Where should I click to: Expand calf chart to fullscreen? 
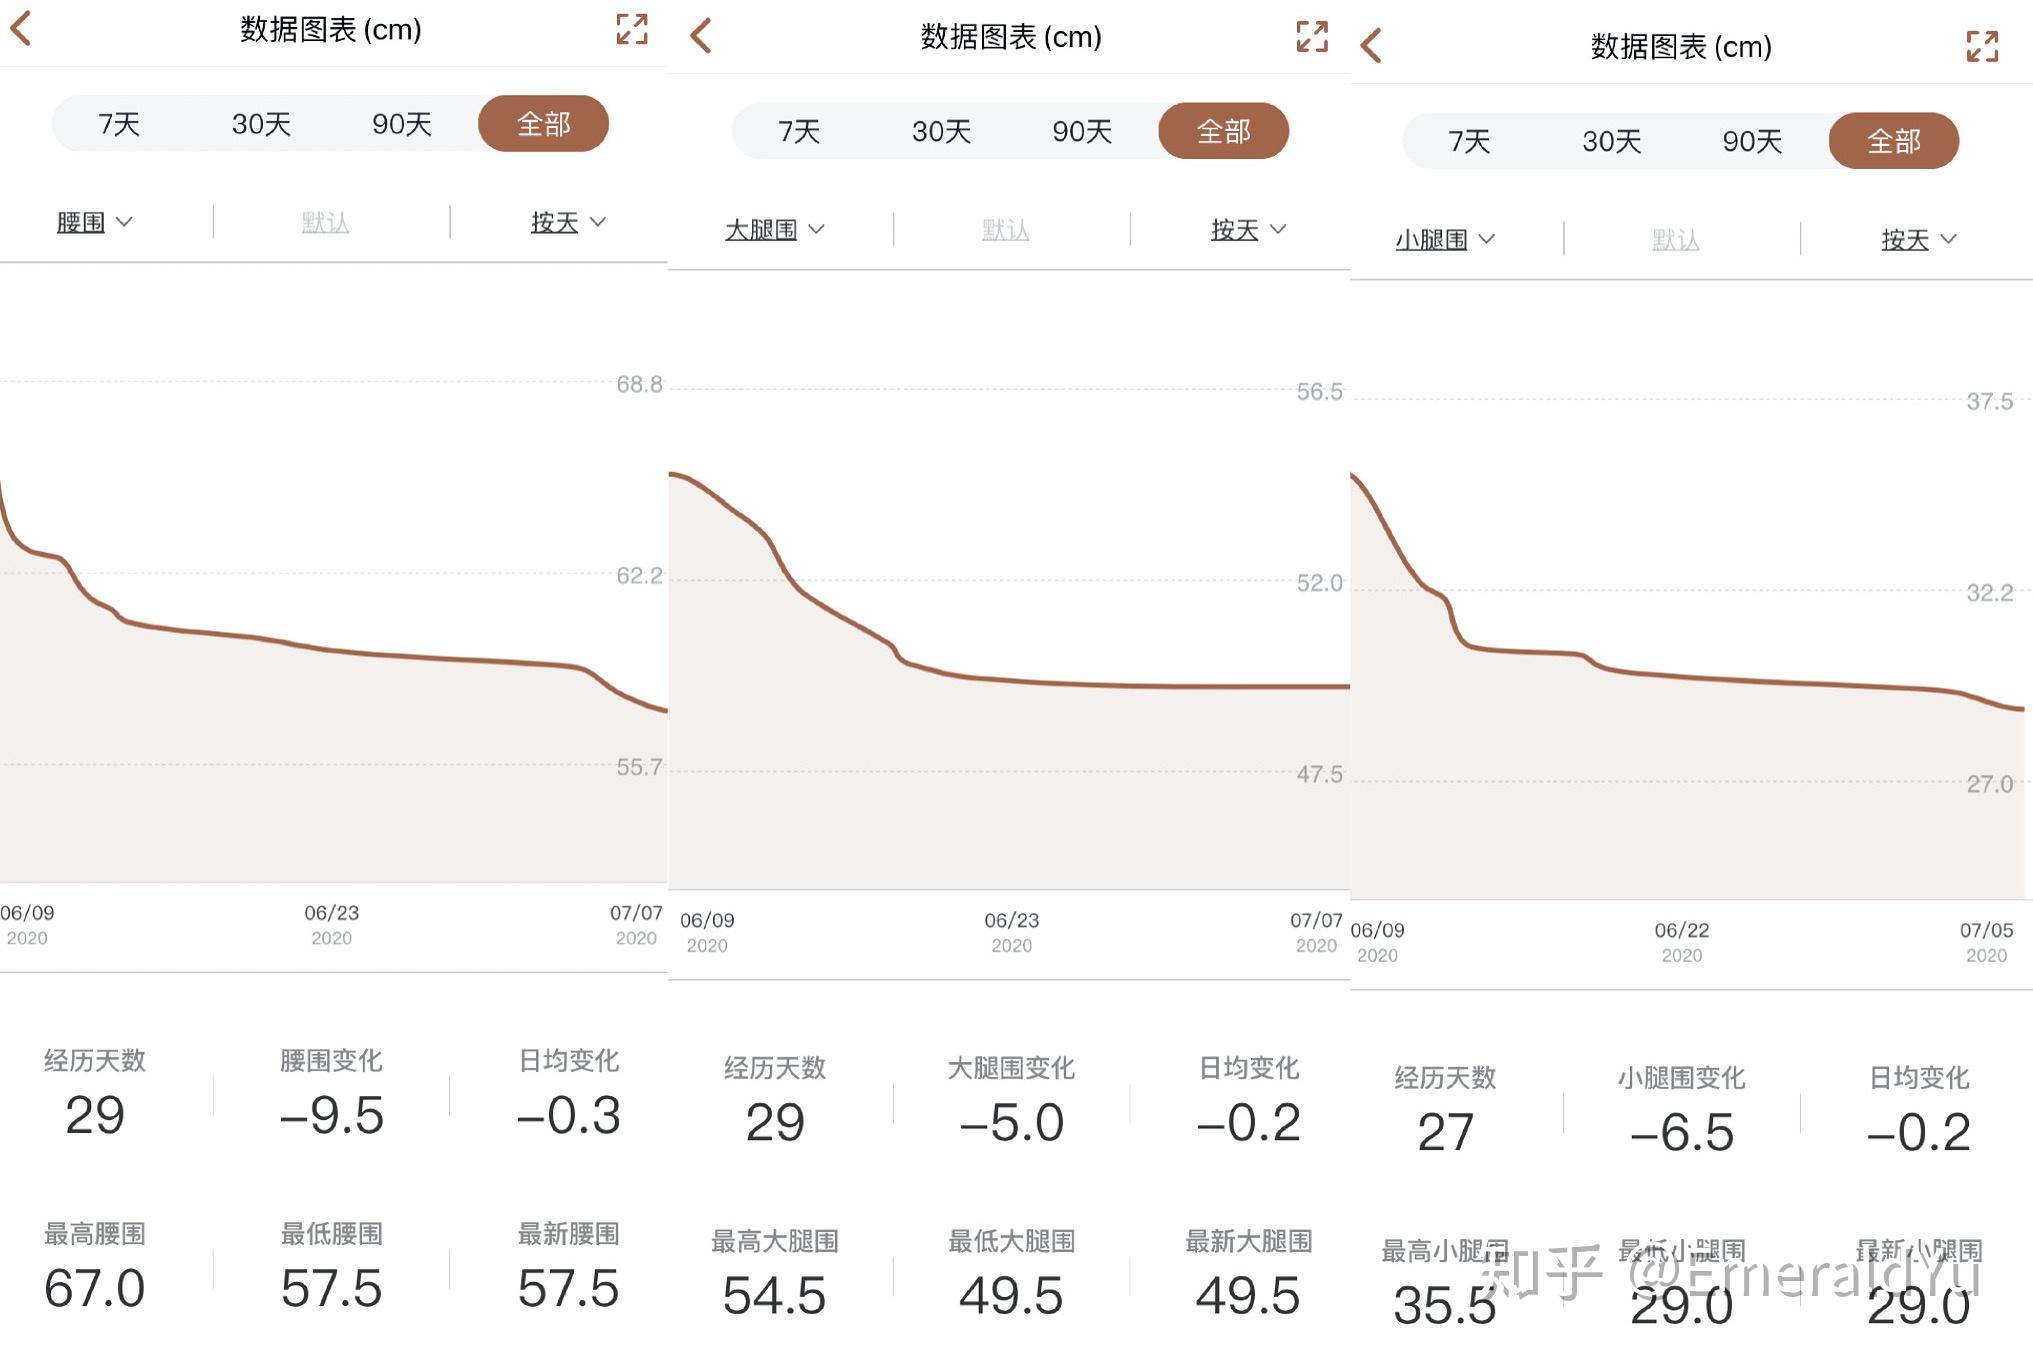1982,46
